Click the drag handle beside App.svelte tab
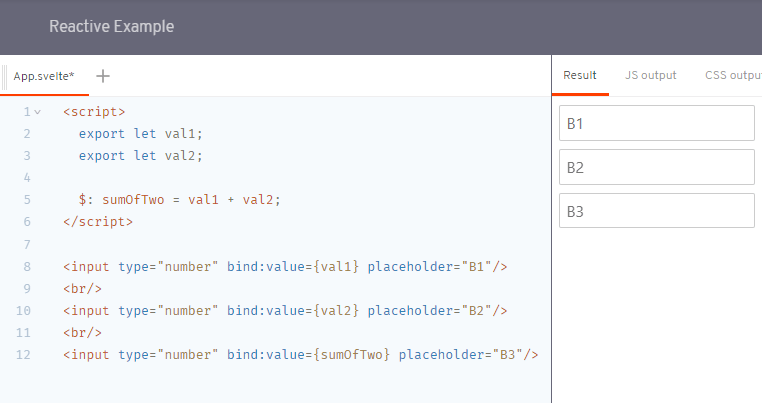Screen dimensions: 762x403 pos(5,76)
